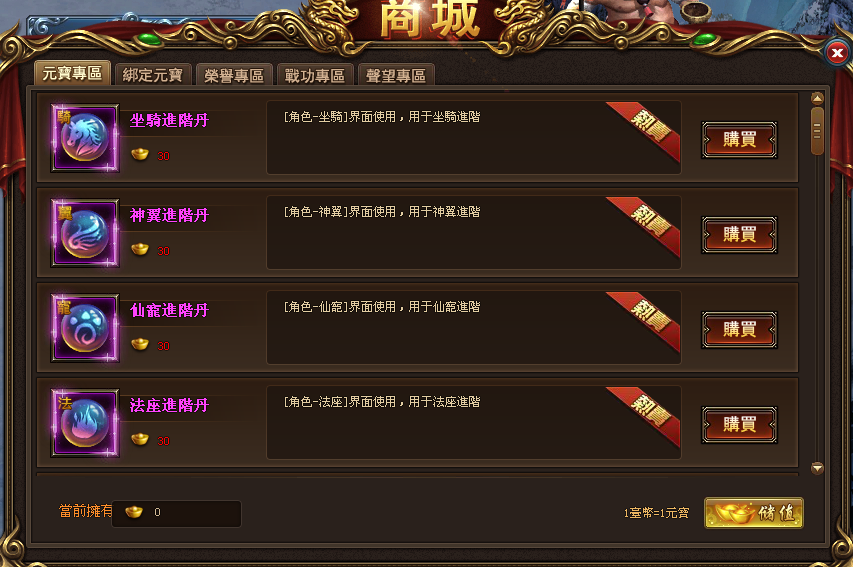The width and height of the screenshot is (853, 567).
Task: Select the 法座進階丹 flame orb icon
Action: (x=85, y=423)
